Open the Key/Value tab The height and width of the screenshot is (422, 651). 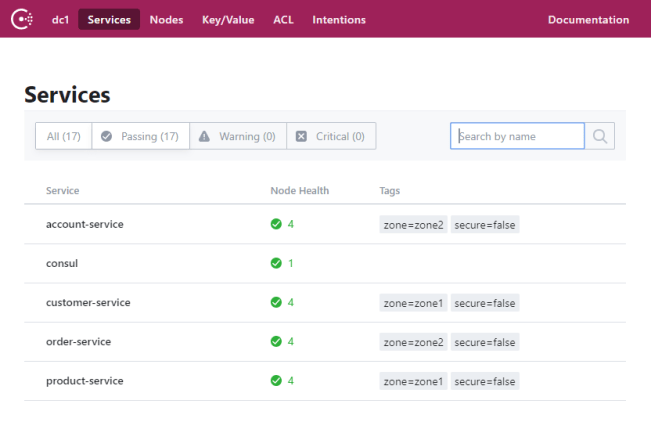click(x=228, y=20)
